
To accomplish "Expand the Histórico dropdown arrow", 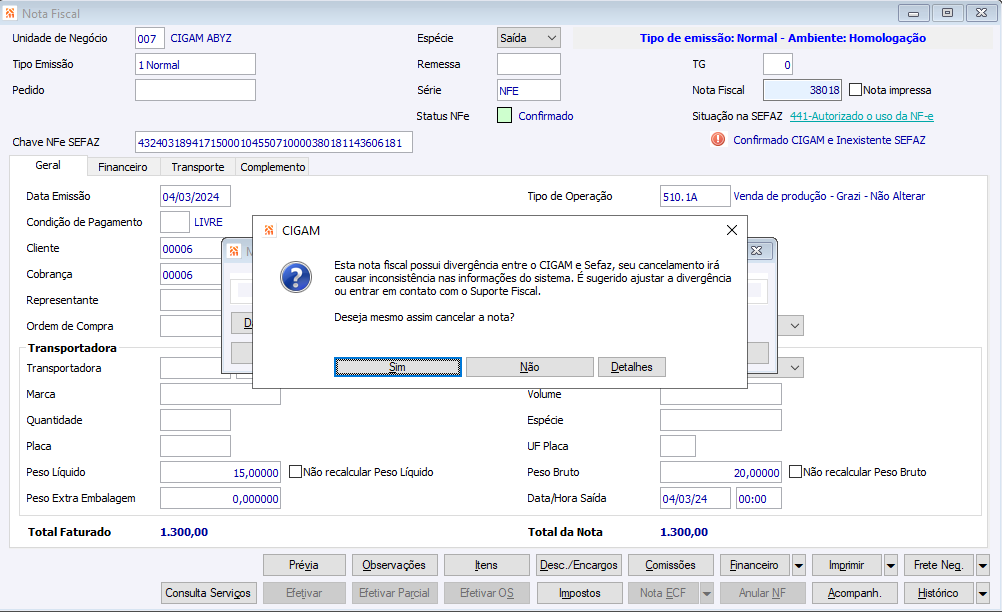I will pos(983,593).
